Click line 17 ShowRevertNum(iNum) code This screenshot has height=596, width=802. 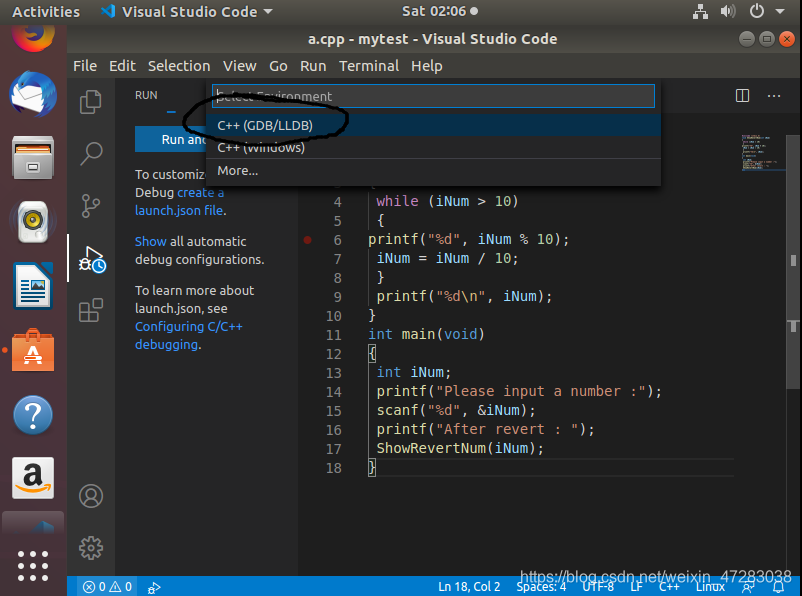[x=460, y=448]
